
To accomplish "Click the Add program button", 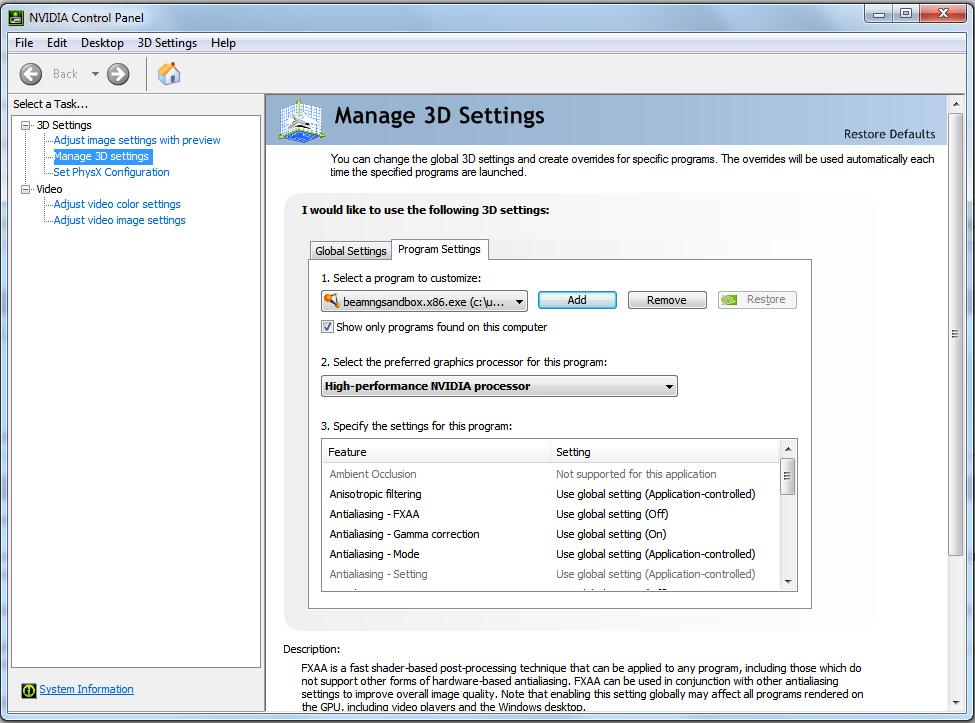I will [577, 300].
